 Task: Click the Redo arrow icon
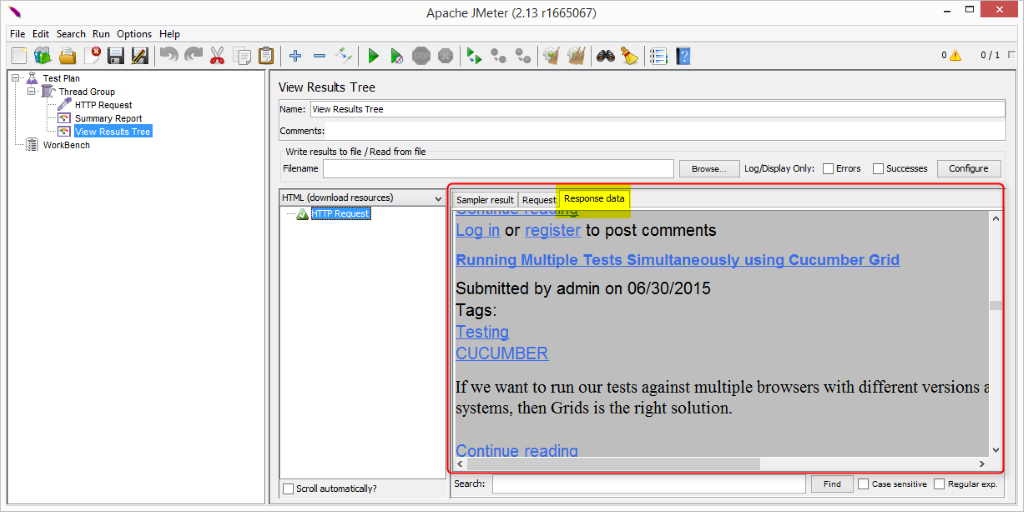pos(193,56)
